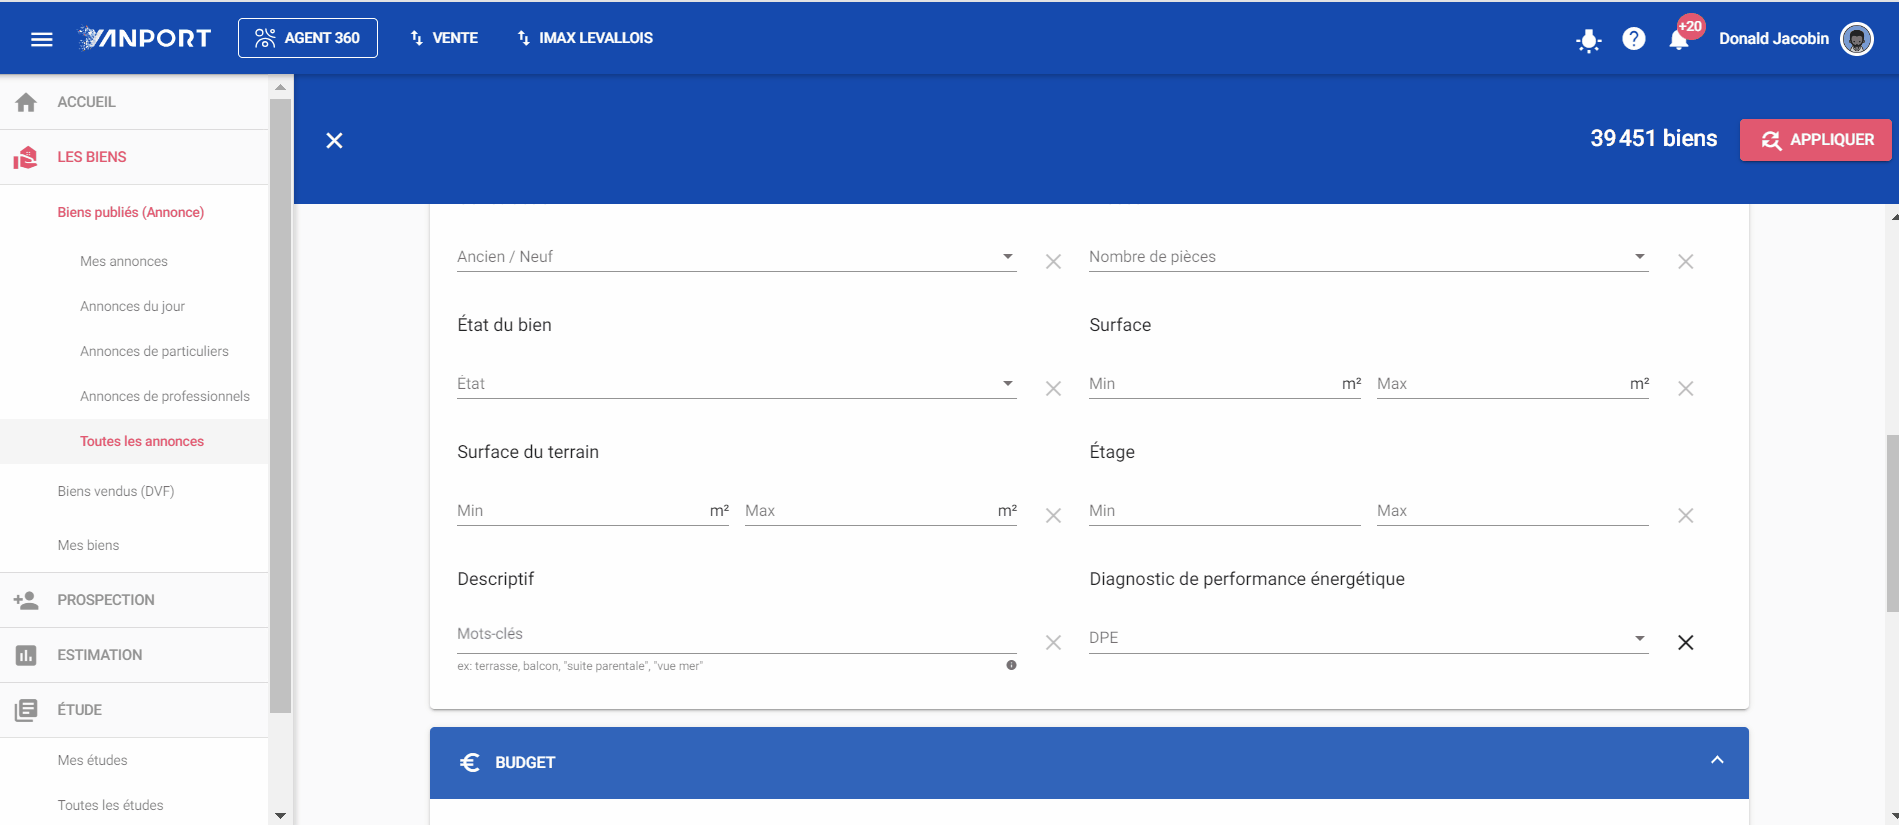Open Mes biens link
This screenshot has height=825, width=1899.
tap(88, 545)
